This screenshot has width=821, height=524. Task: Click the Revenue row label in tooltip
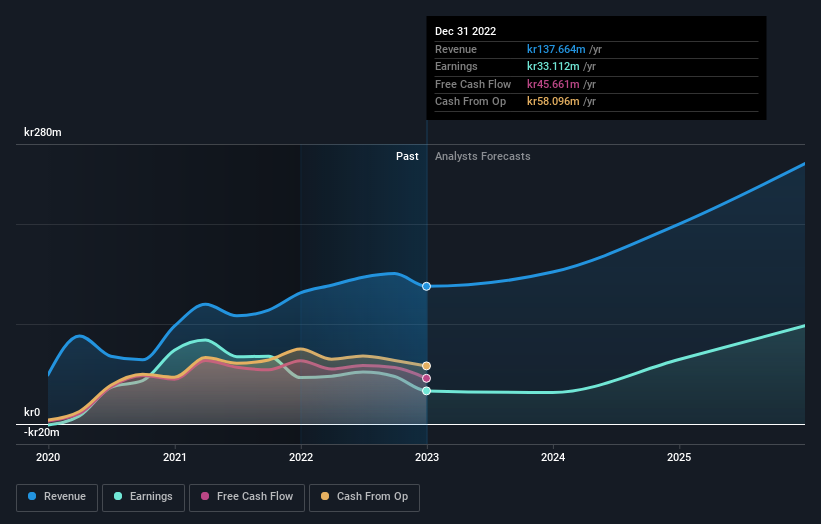456,49
